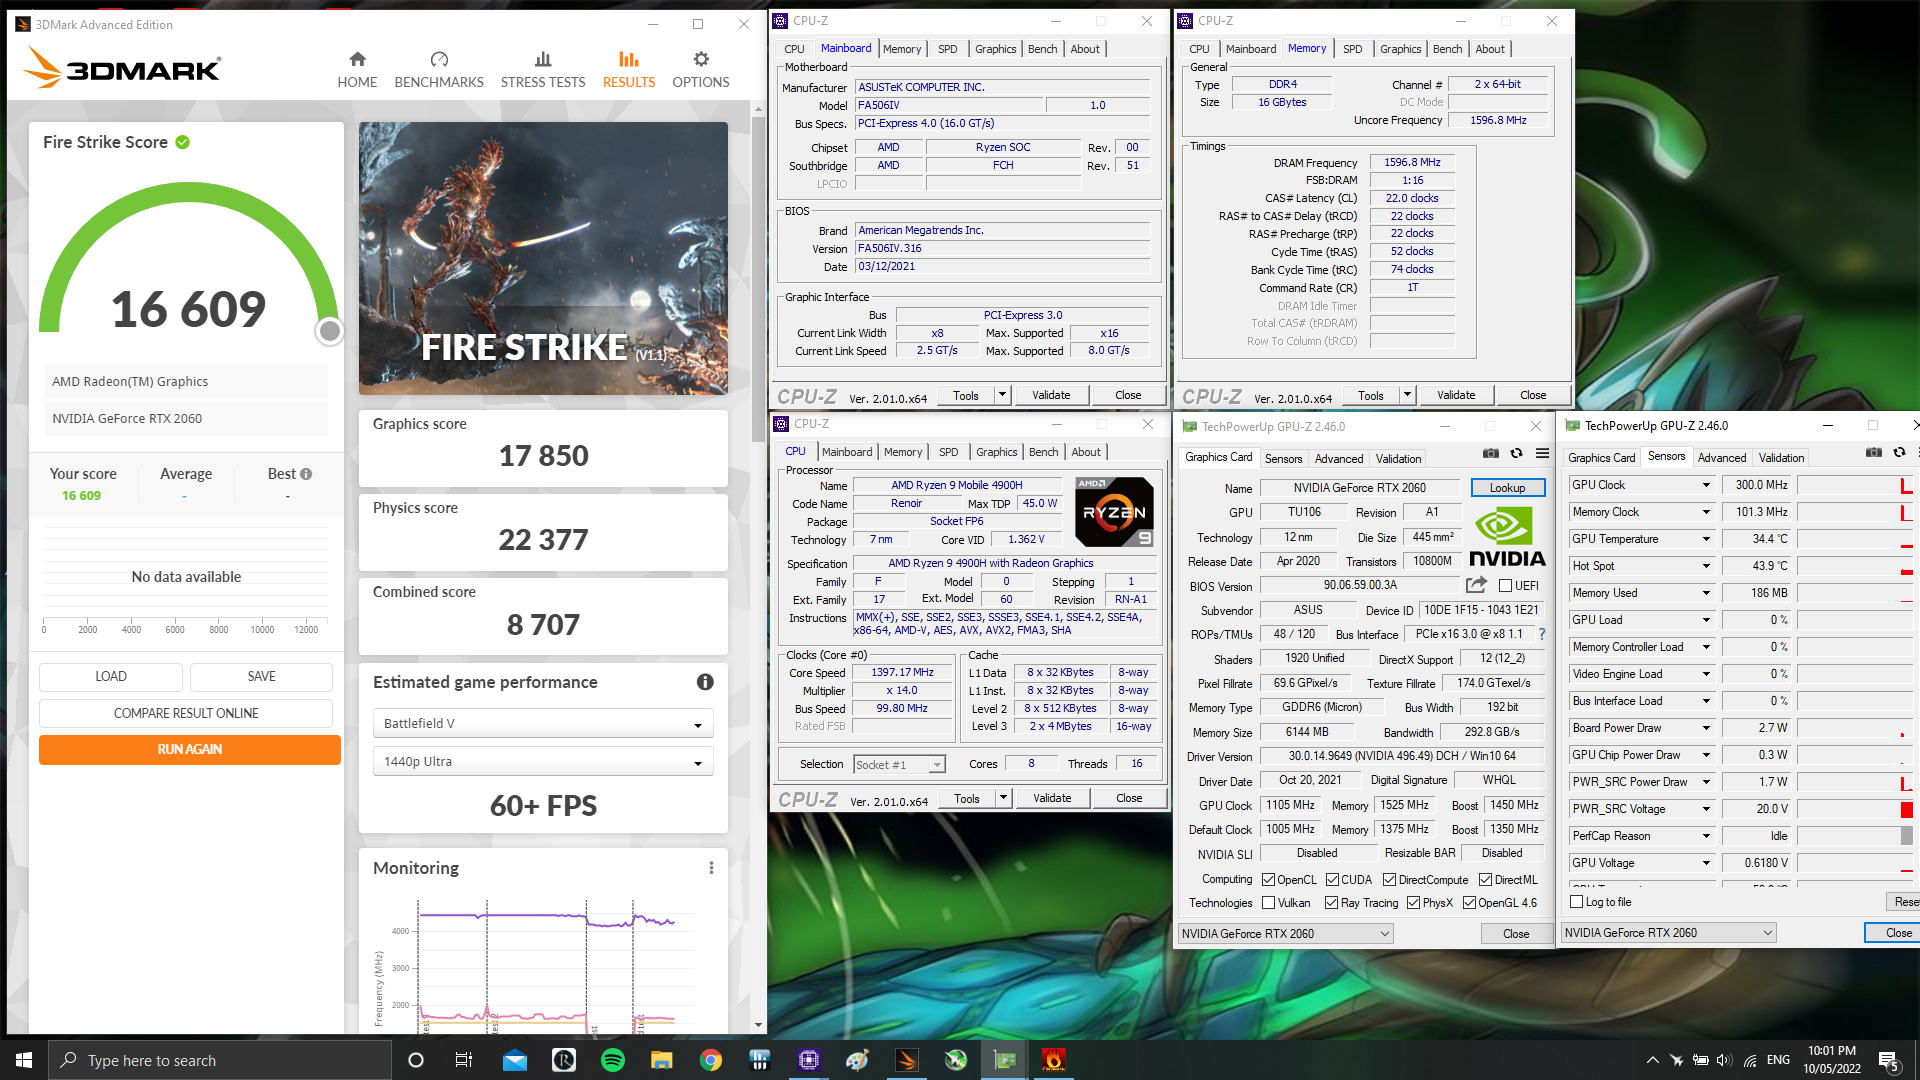Click Fire Strike score gauge knob
This screenshot has width=1920, height=1080.
(329, 331)
